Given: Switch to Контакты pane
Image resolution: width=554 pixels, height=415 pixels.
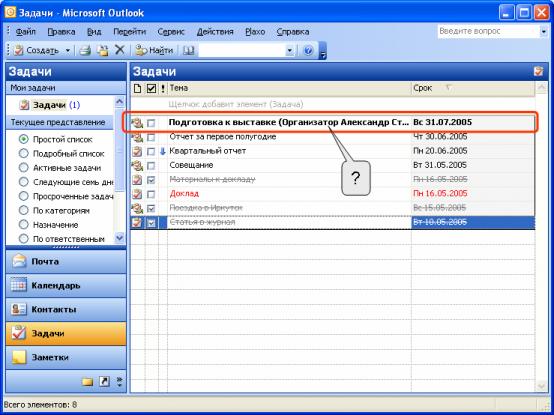Looking at the screenshot, I should pyautogui.click(x=66, y=309).
